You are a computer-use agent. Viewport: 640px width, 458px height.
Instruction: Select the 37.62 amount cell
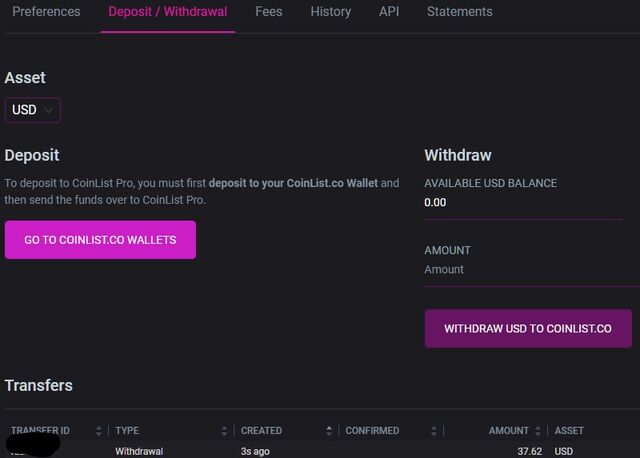[x=530, y=451]
